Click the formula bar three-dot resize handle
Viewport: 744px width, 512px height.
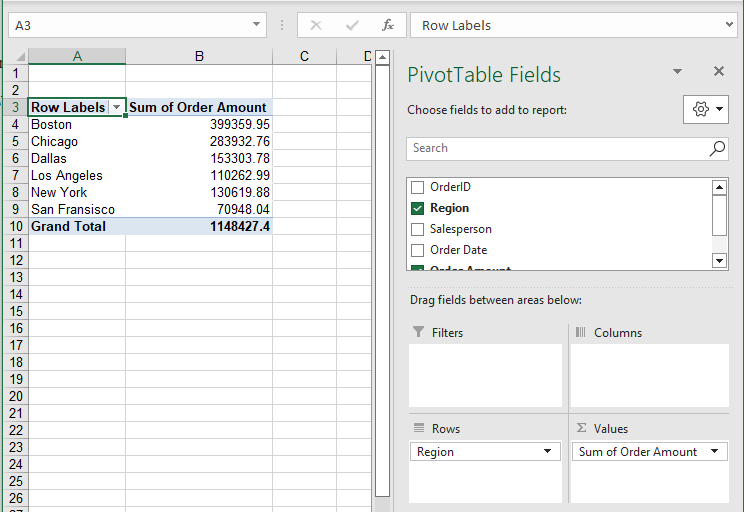click(282, 25)
